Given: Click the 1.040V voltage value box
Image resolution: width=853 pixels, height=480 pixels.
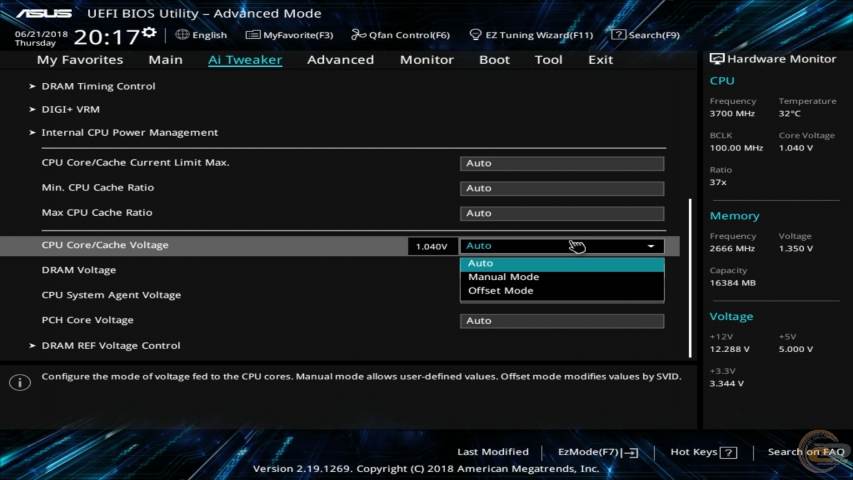Looking at the screenshot, I should coord(432,247).
